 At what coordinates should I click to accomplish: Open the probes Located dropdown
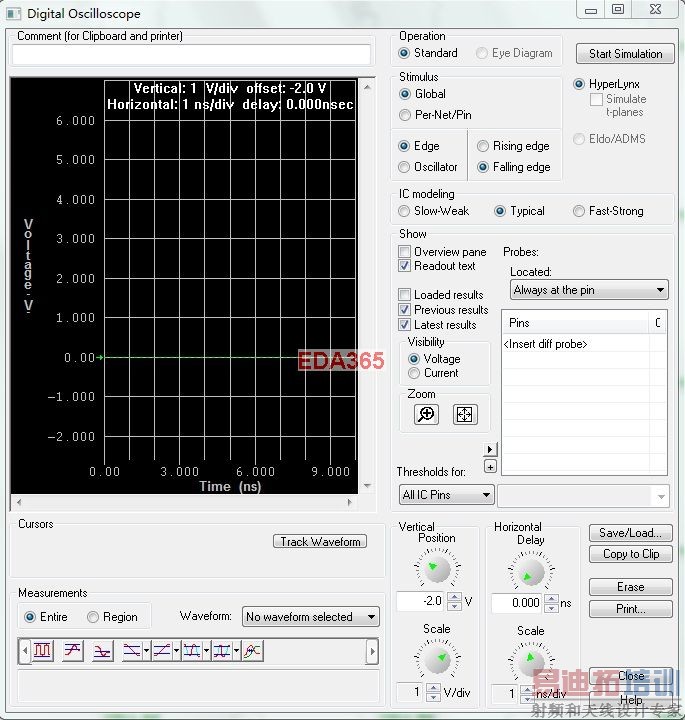[x=589, y=290]
